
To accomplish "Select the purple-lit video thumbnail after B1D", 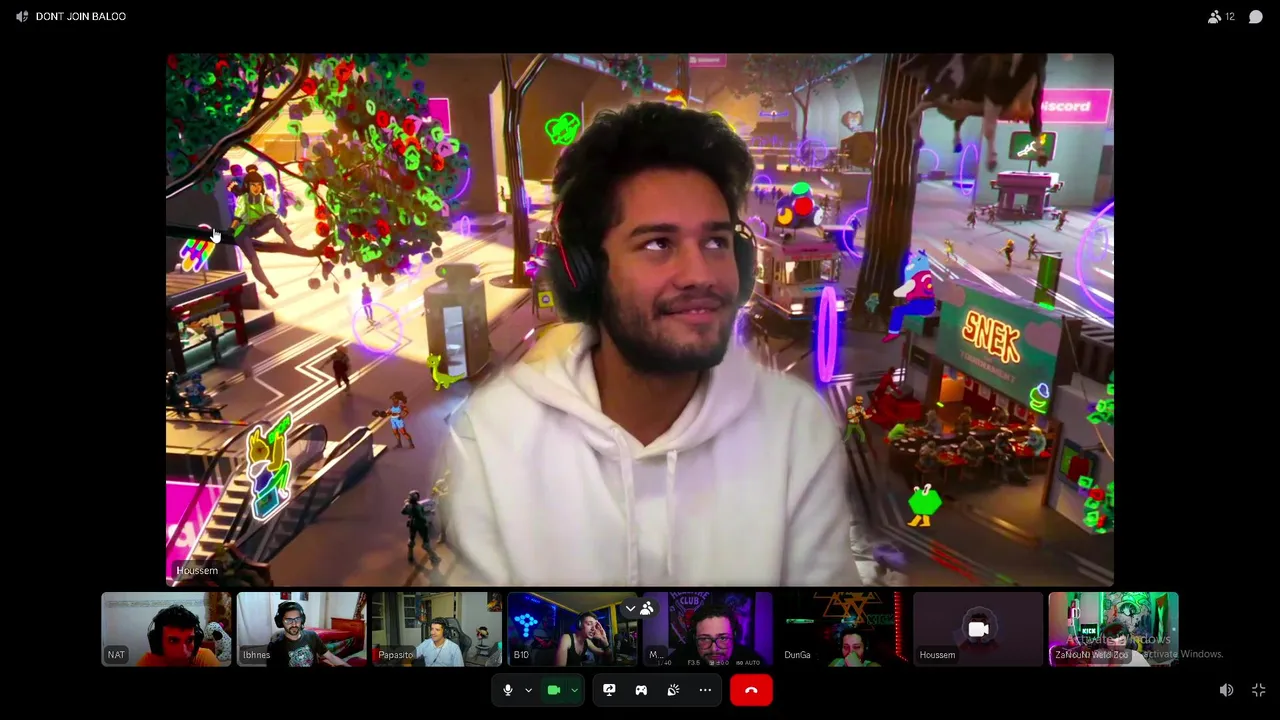I will tap(707, 629).
